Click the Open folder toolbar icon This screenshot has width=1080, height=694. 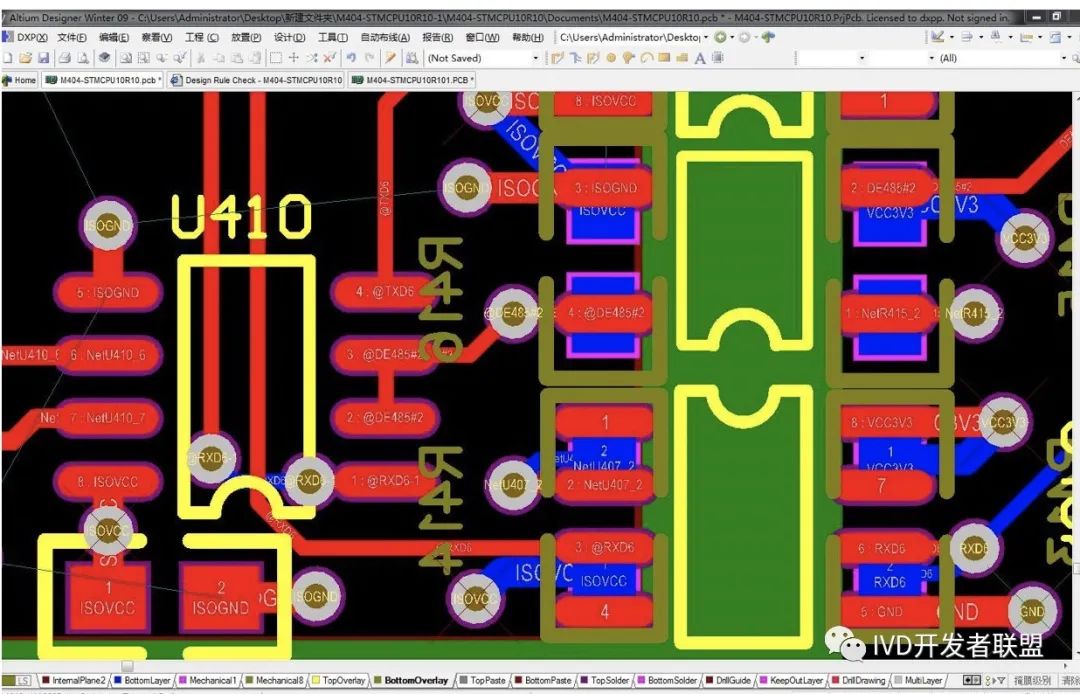tap(26, 58)
